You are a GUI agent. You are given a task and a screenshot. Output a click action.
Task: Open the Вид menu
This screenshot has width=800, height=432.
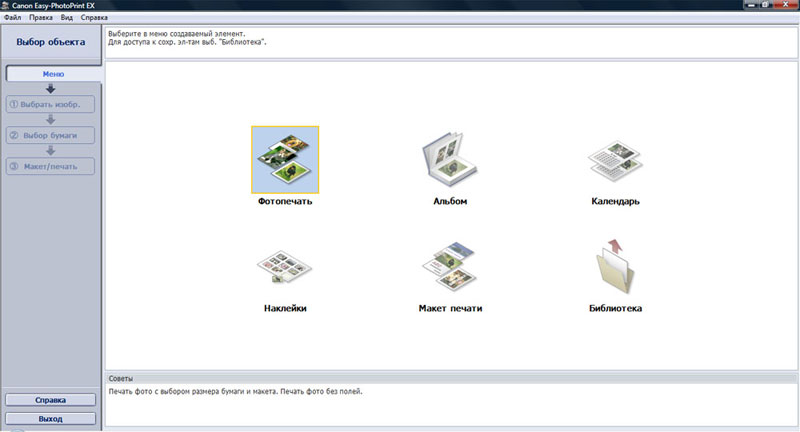tap(67, 17)
